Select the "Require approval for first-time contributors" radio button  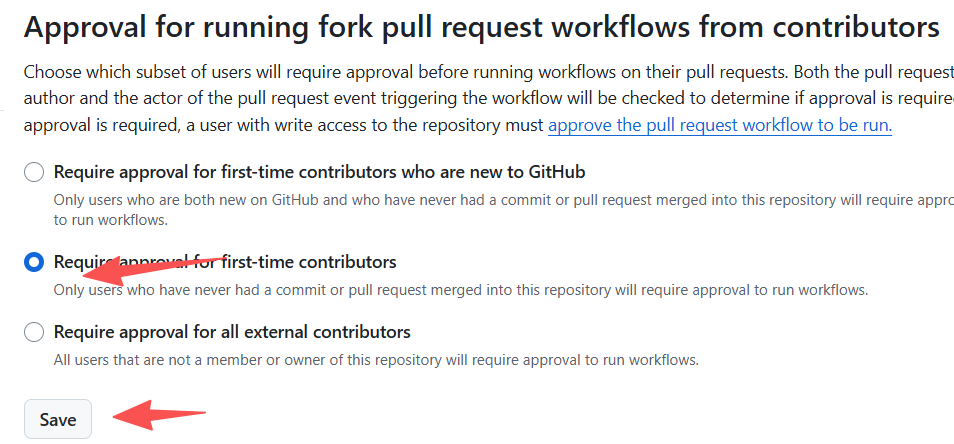click(34, 262)
